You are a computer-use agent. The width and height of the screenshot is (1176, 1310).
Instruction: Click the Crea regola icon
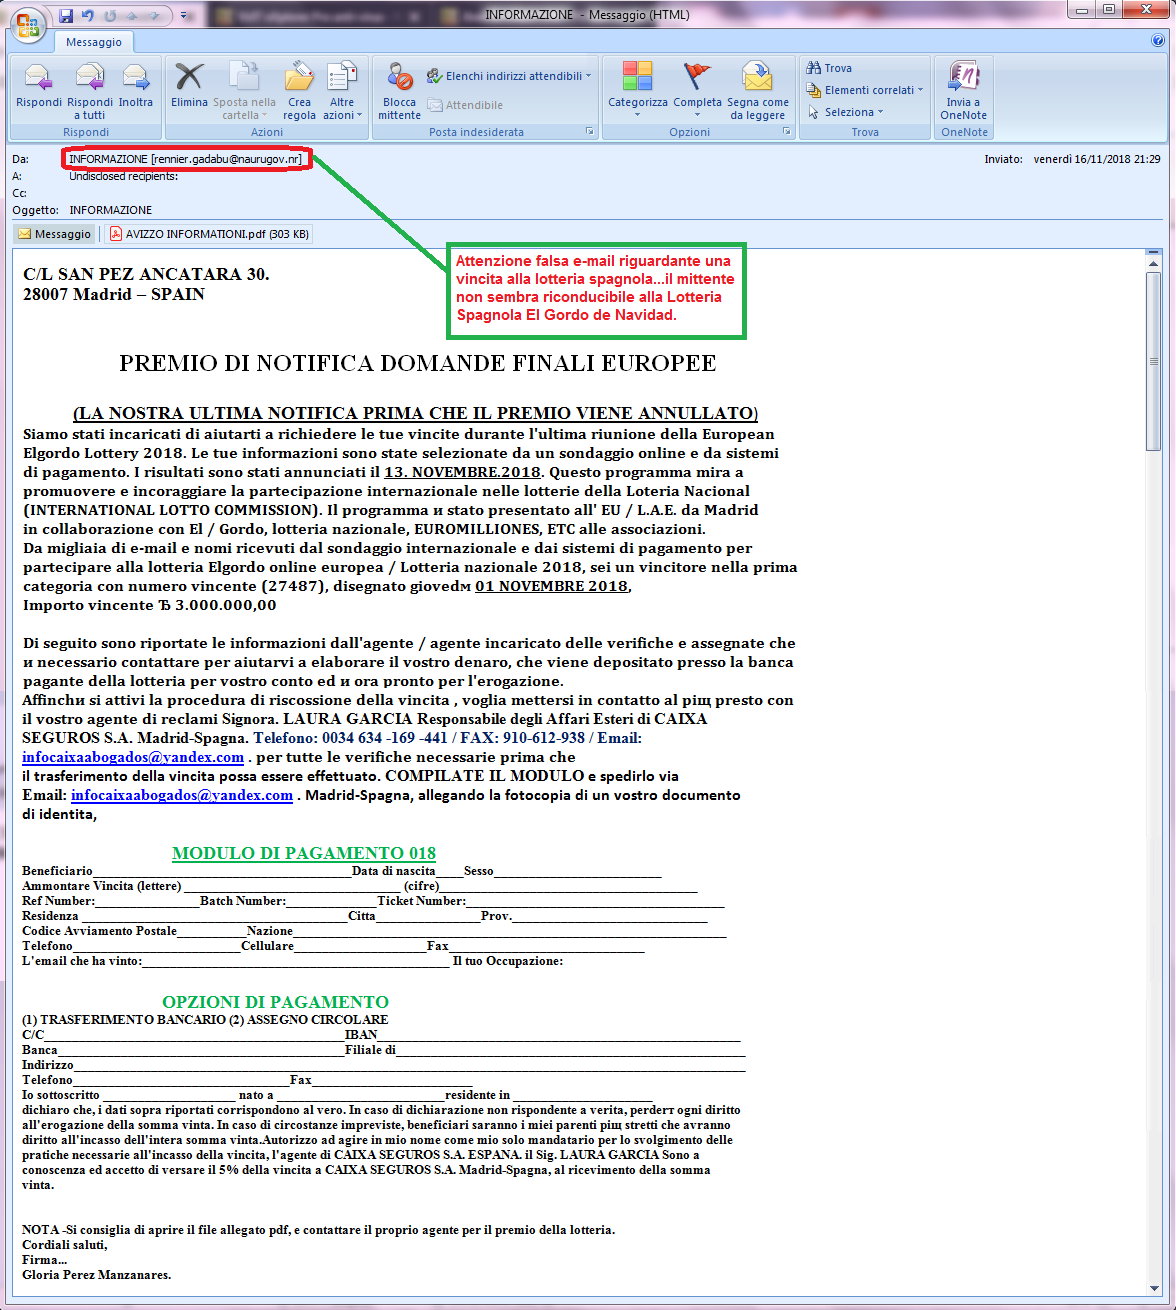click(299, 77)
